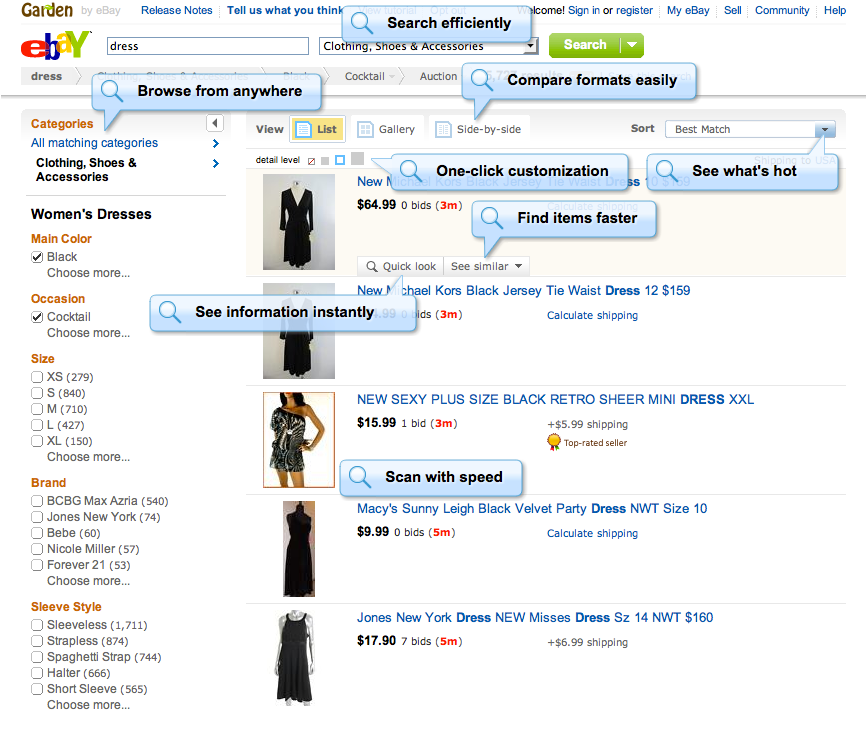Click the green Search button
Screen dimensions: 866x730
pyautogui.click(x=585, y=45)
